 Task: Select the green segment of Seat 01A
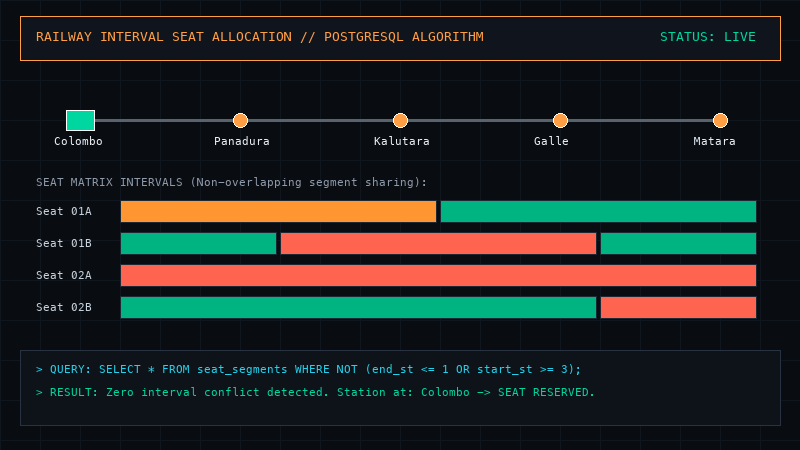[x=598, y=211]
